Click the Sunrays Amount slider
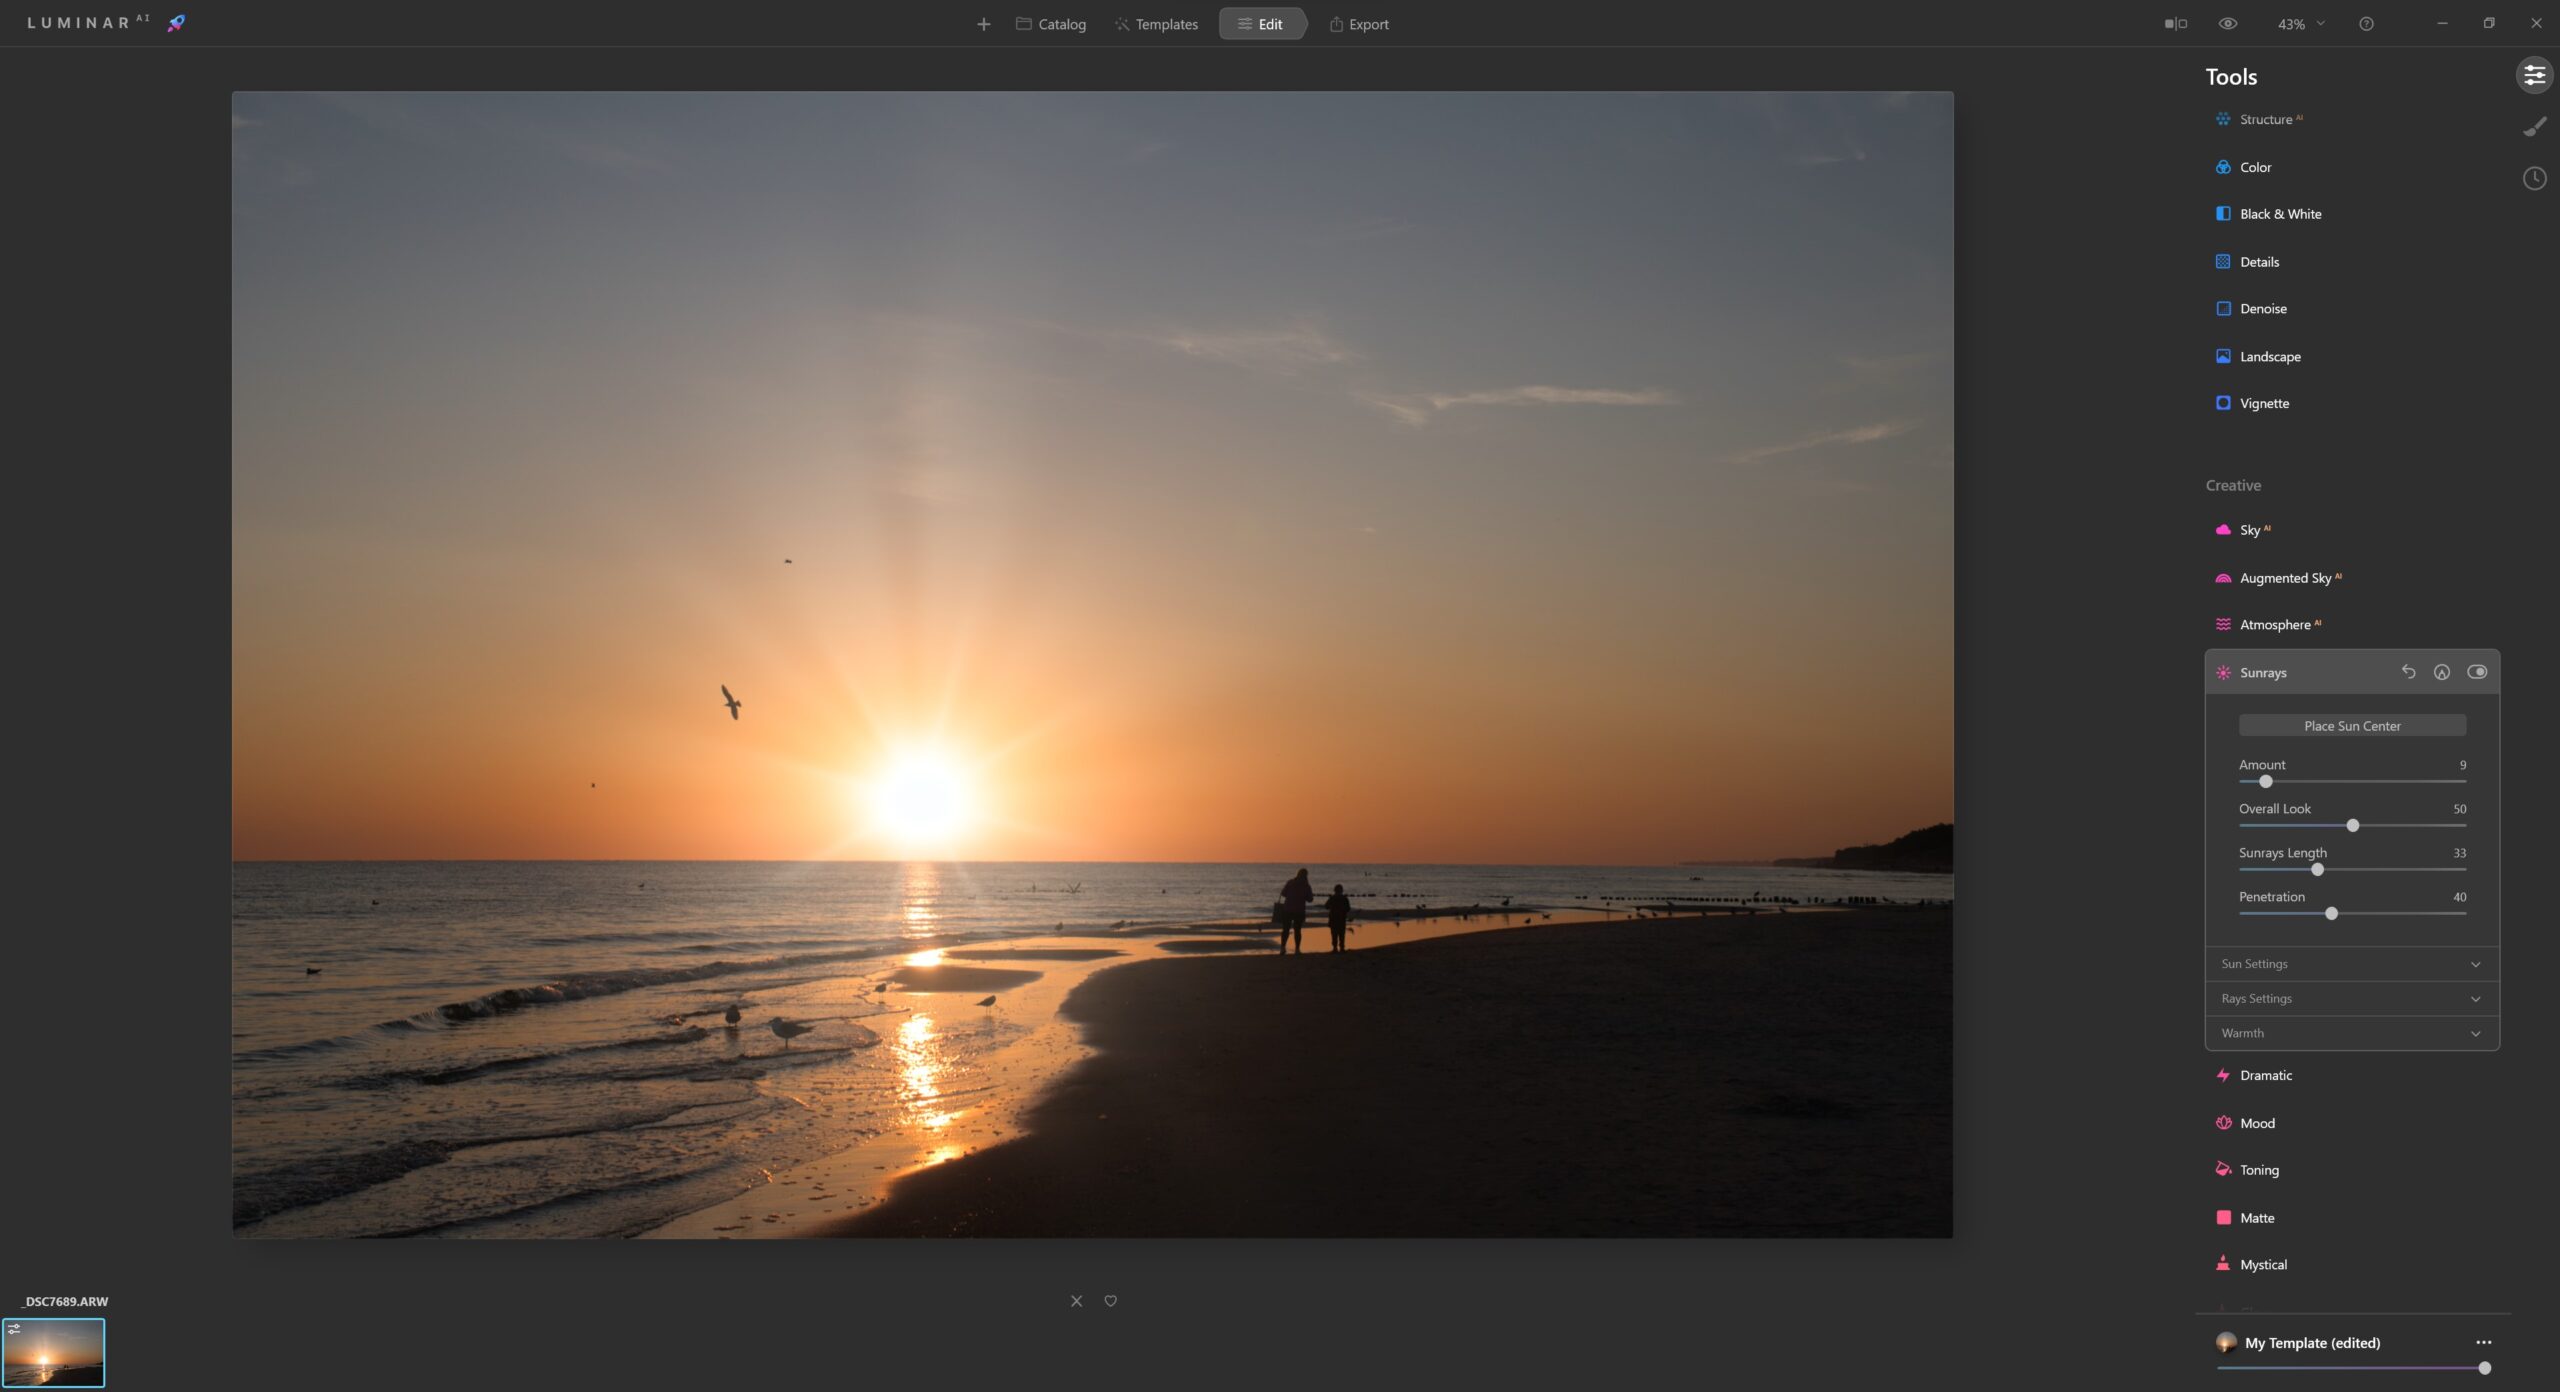 click(2352, 782)
